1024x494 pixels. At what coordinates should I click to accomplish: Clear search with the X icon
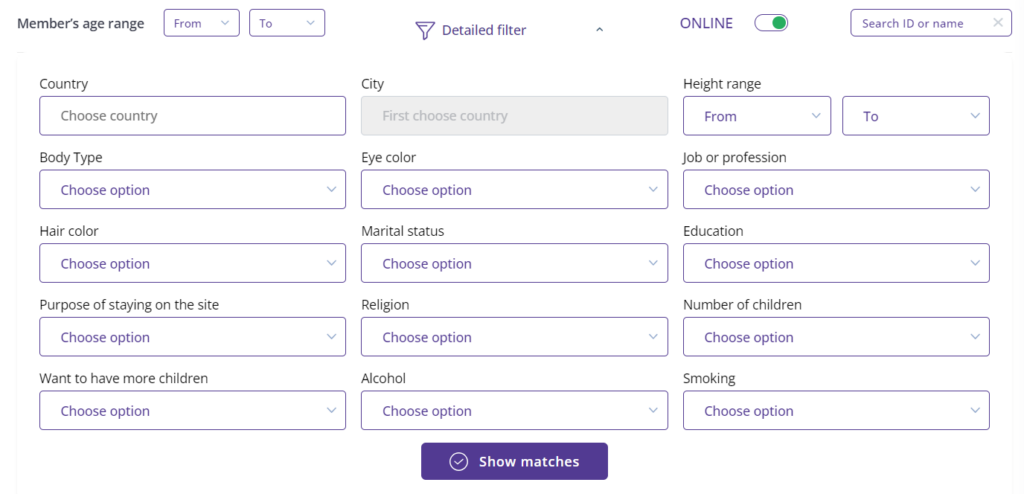click(x=998, y=23)
